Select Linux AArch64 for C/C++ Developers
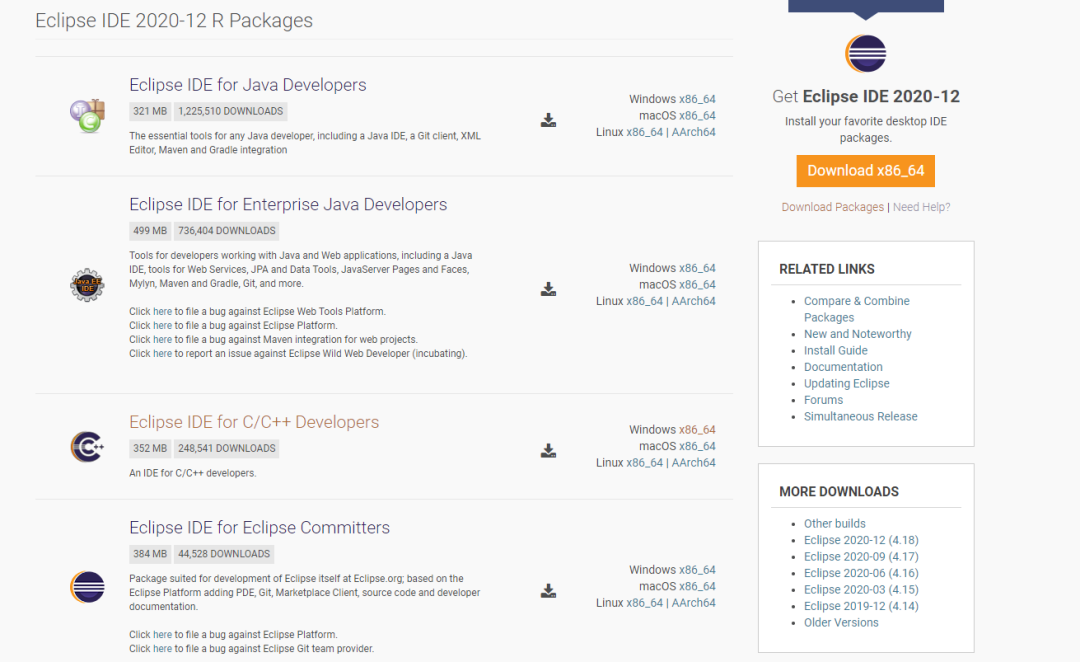 point(694,463)
